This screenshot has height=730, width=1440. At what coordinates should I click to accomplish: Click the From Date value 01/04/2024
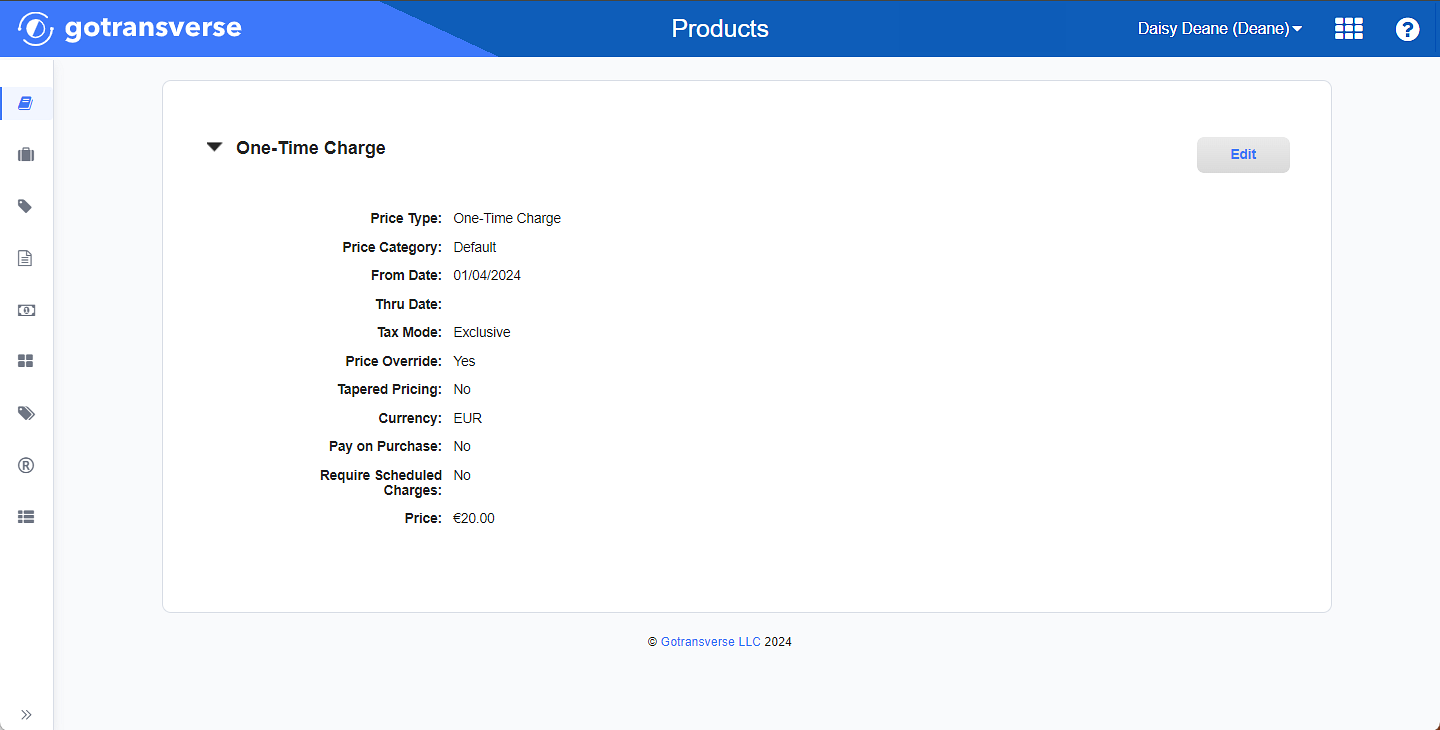(487, 275)
